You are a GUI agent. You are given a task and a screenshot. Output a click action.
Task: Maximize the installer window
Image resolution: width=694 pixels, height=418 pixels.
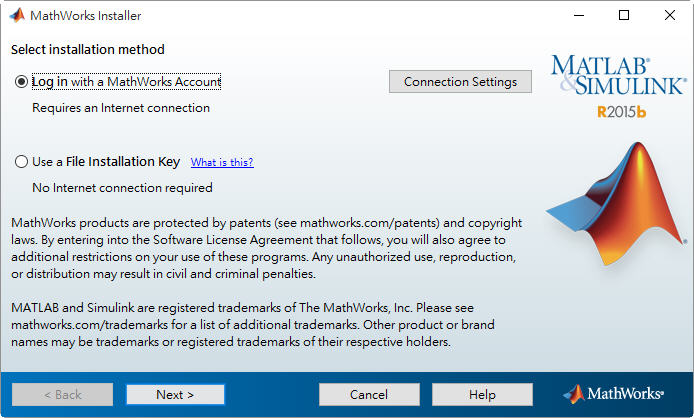624,15
